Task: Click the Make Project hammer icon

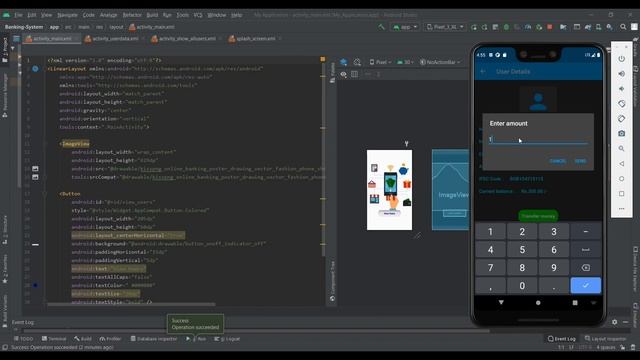Action: click(381, 27)
